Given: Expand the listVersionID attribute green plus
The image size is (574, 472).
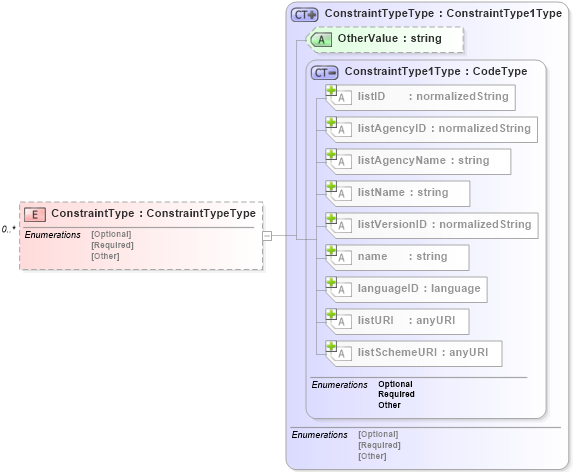Looking at the screenshot, I should (331, 218).
